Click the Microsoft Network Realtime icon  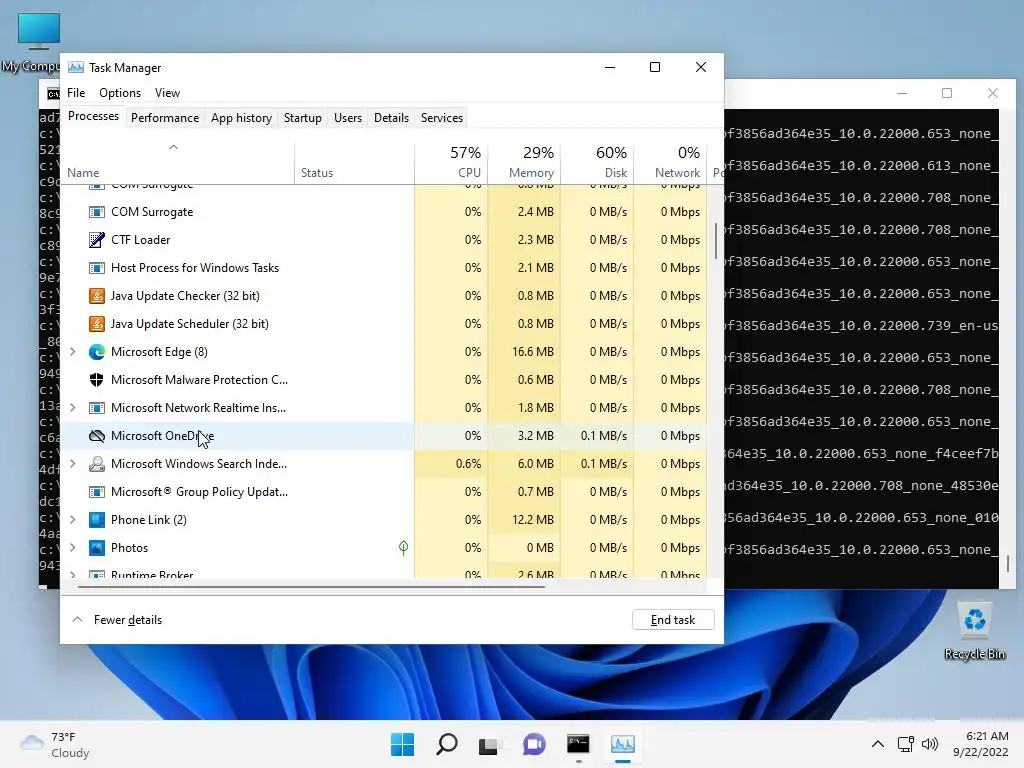click(x=97, y=408)
